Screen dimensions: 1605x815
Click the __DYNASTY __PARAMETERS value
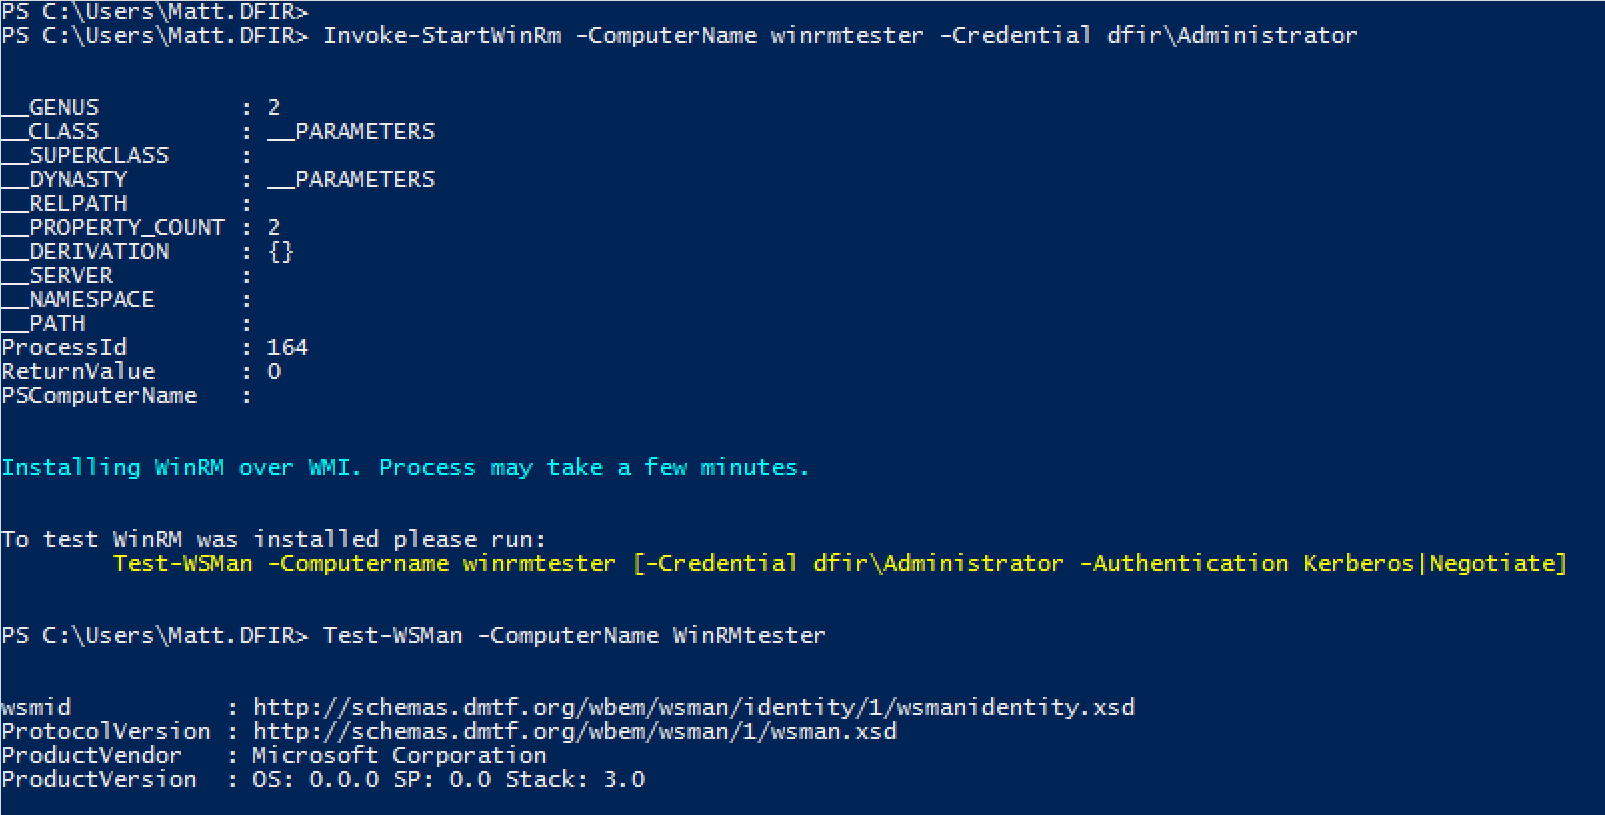point(351,180)
